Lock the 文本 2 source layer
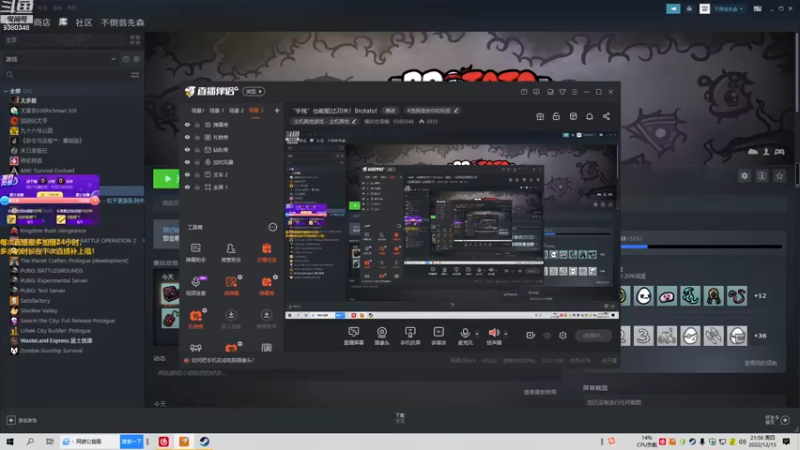The image size is (800, 450). [197, 174]
